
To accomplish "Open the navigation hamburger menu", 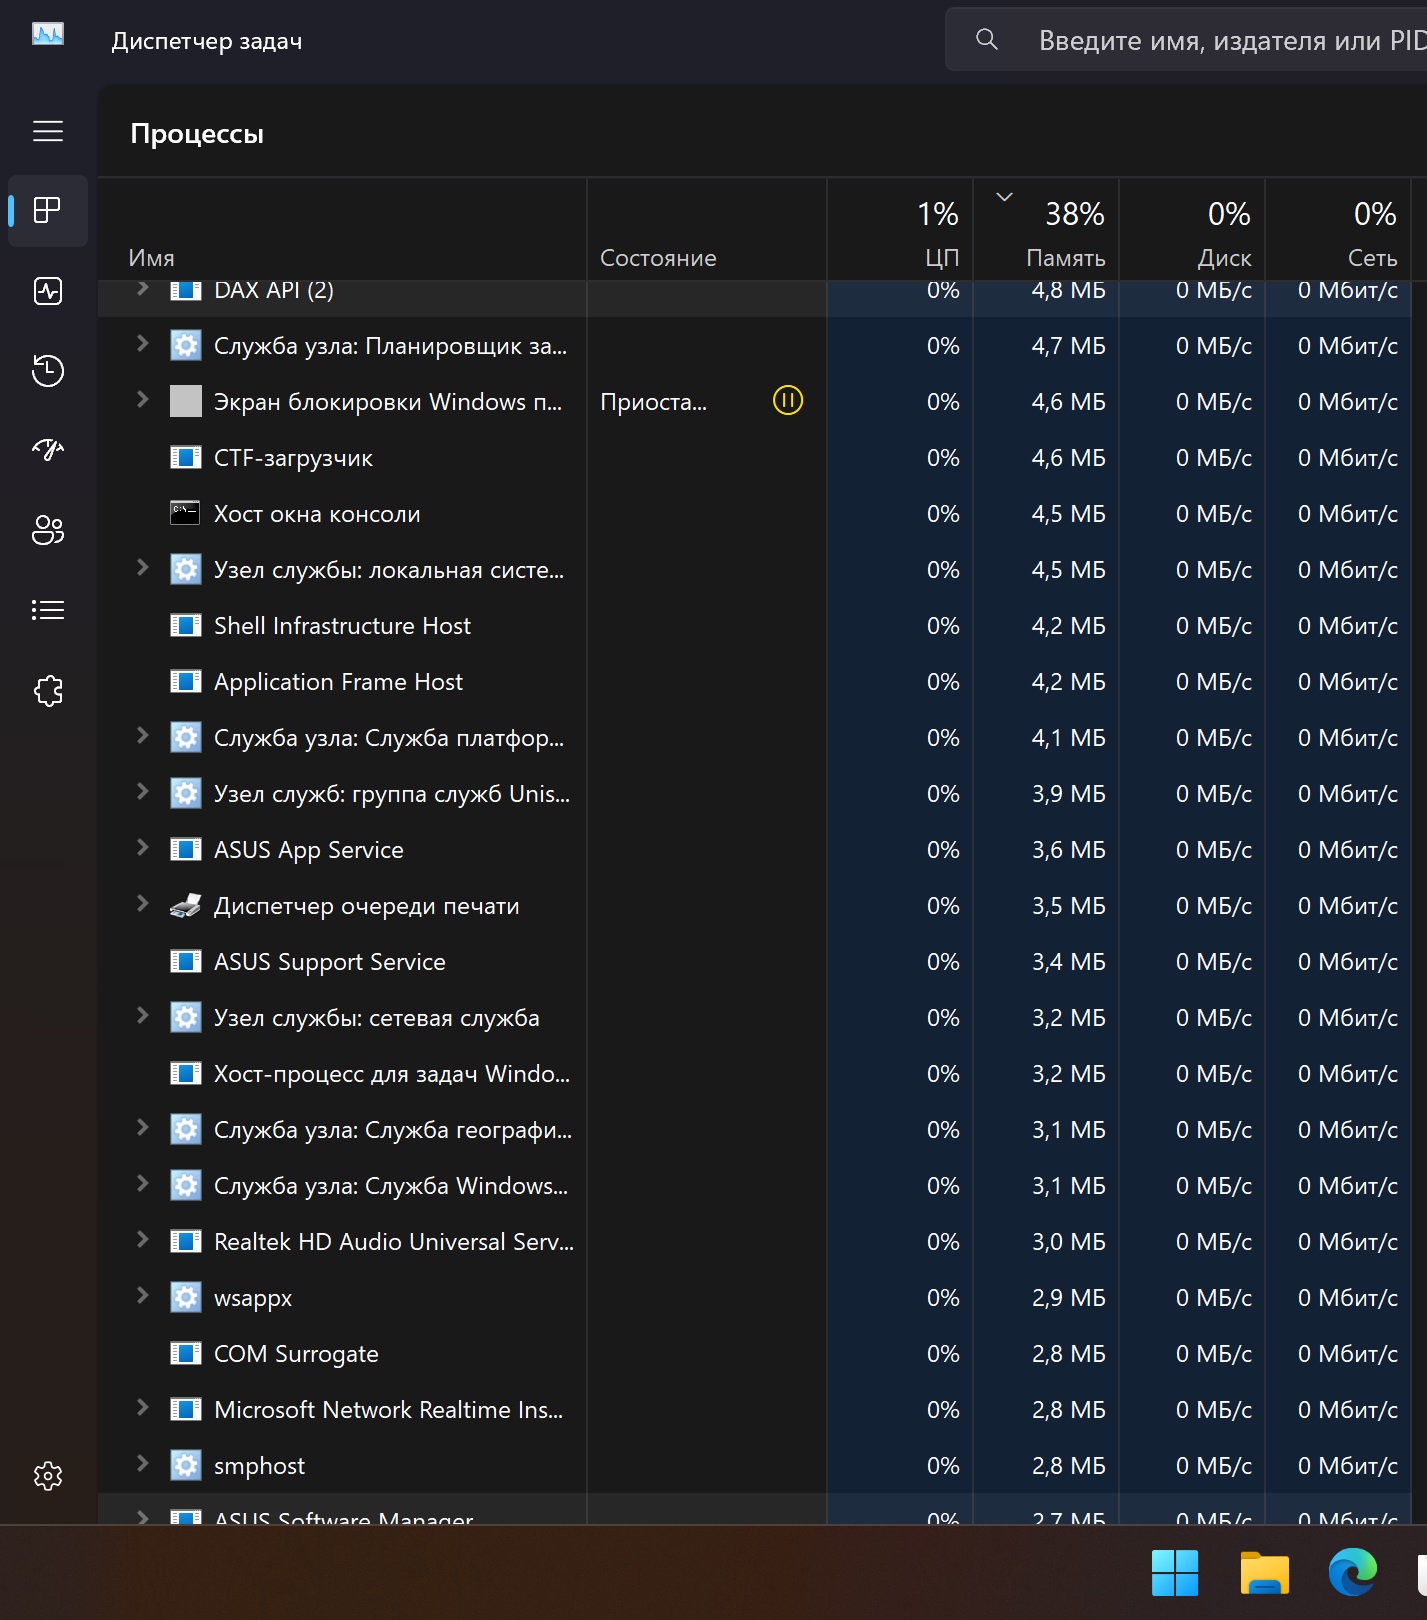I will tap(48, 131).
